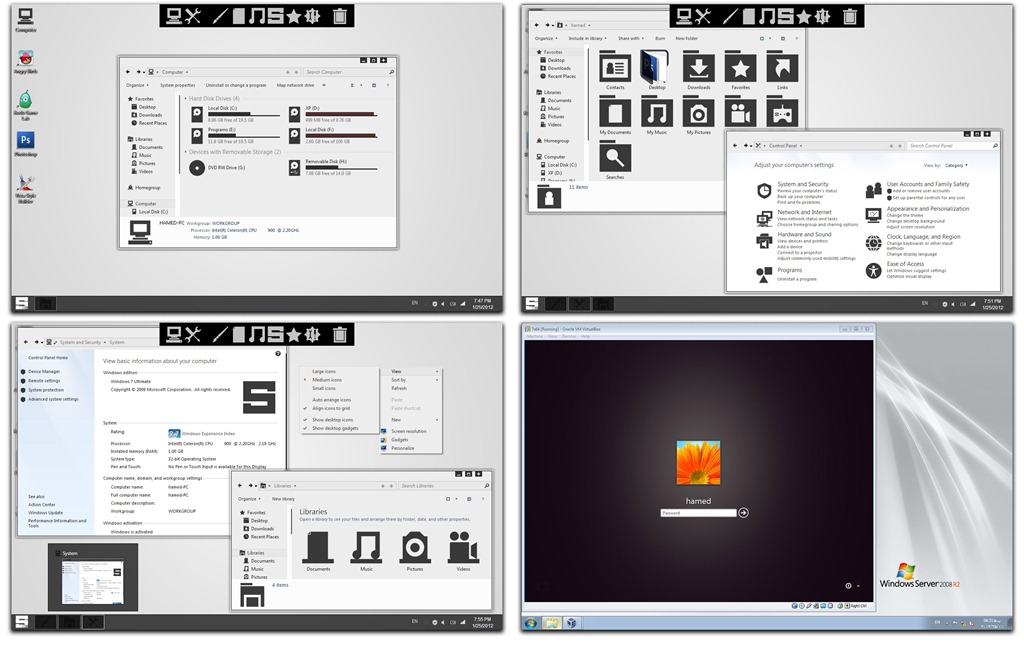The width and height of the screenshot is (1024, 647).
Task: Open the Documents library large icon
Action: click(318, 547)
